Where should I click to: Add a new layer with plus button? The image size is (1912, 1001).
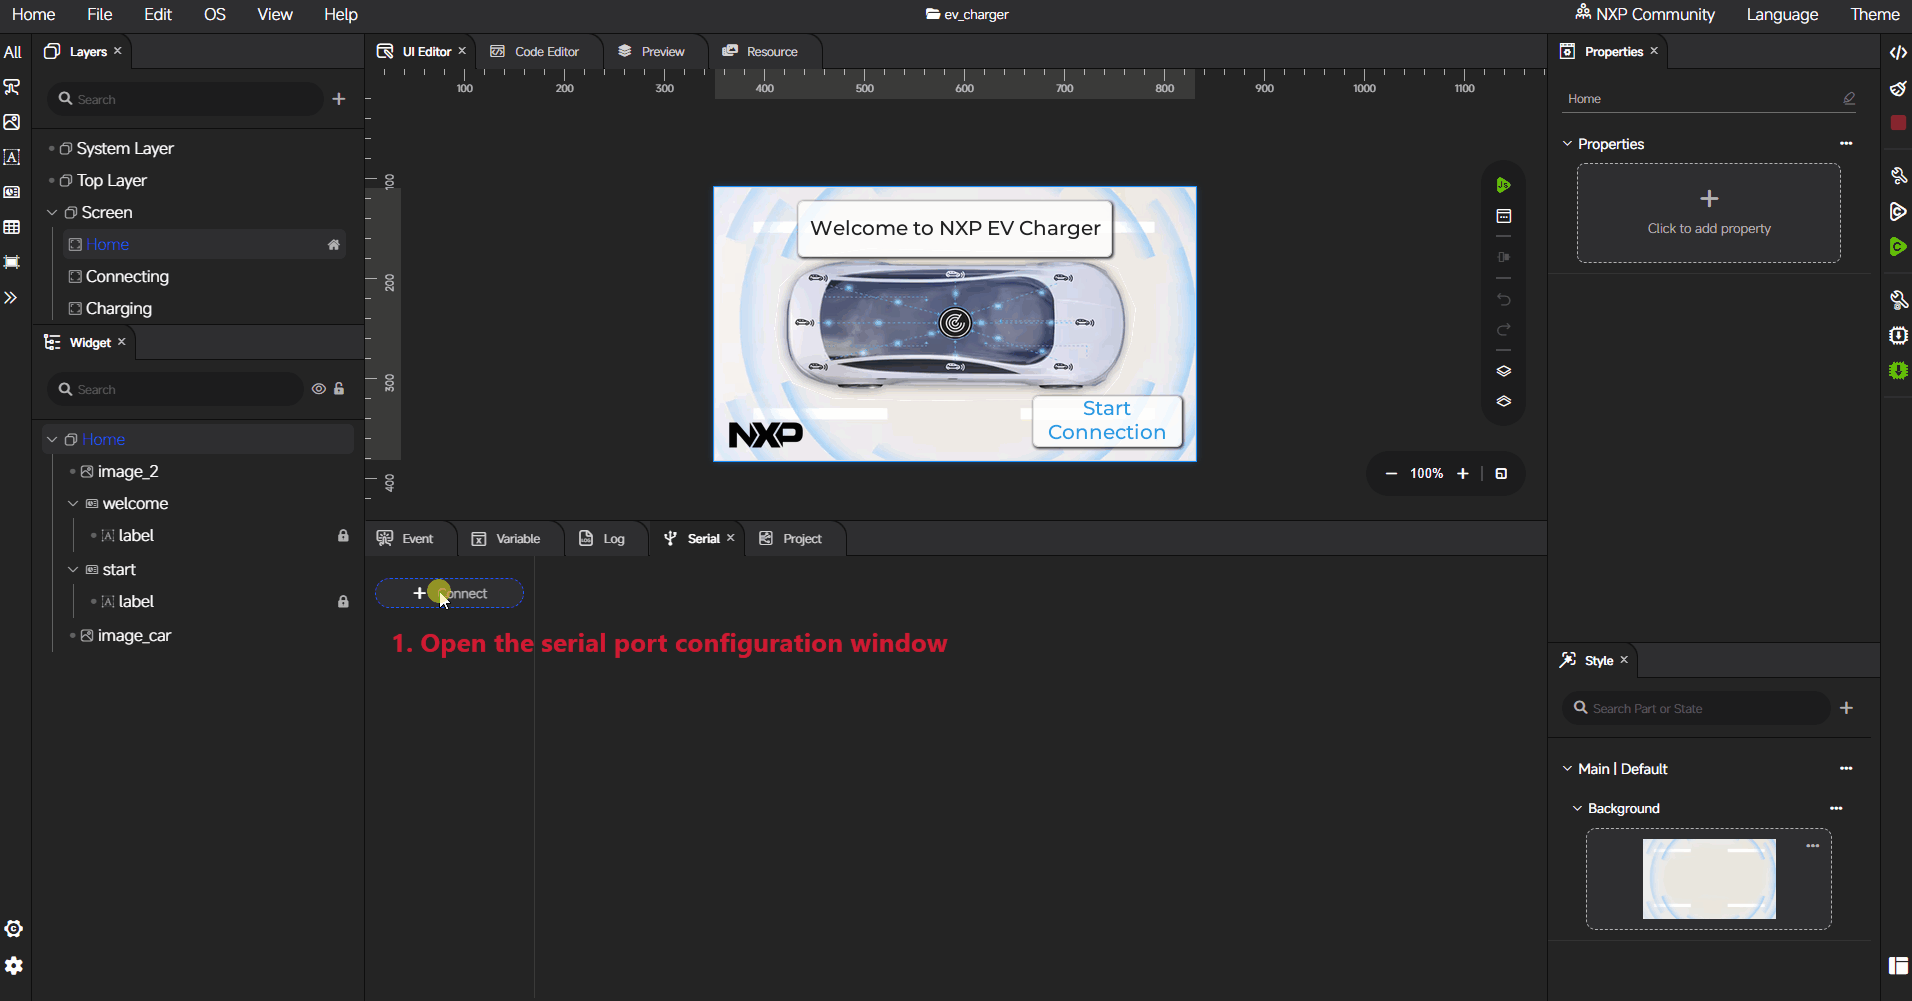[339, 99]
